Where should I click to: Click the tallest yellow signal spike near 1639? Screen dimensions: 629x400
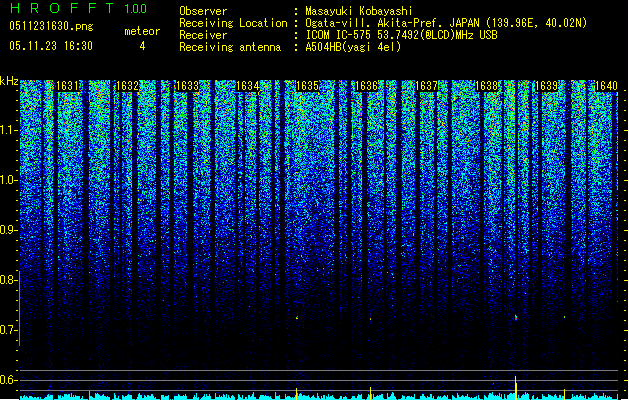pos(516,388)
